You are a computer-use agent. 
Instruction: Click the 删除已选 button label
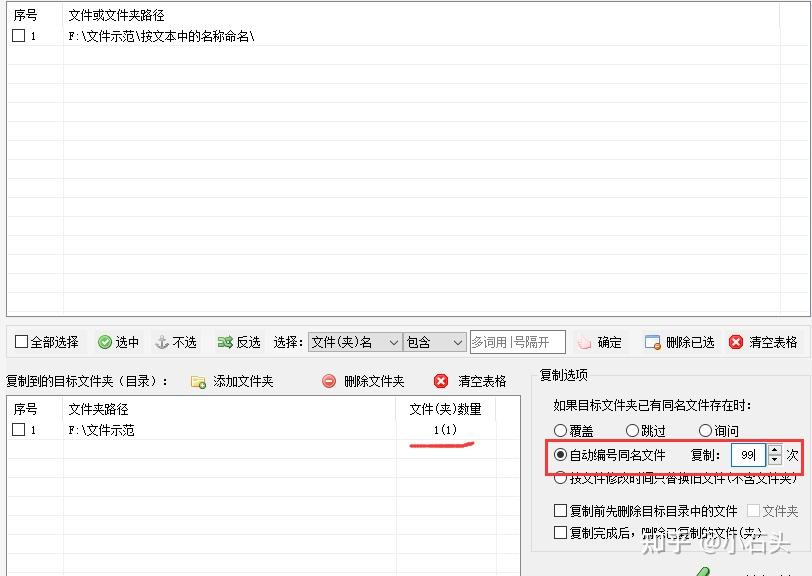[x=690, y=342]
